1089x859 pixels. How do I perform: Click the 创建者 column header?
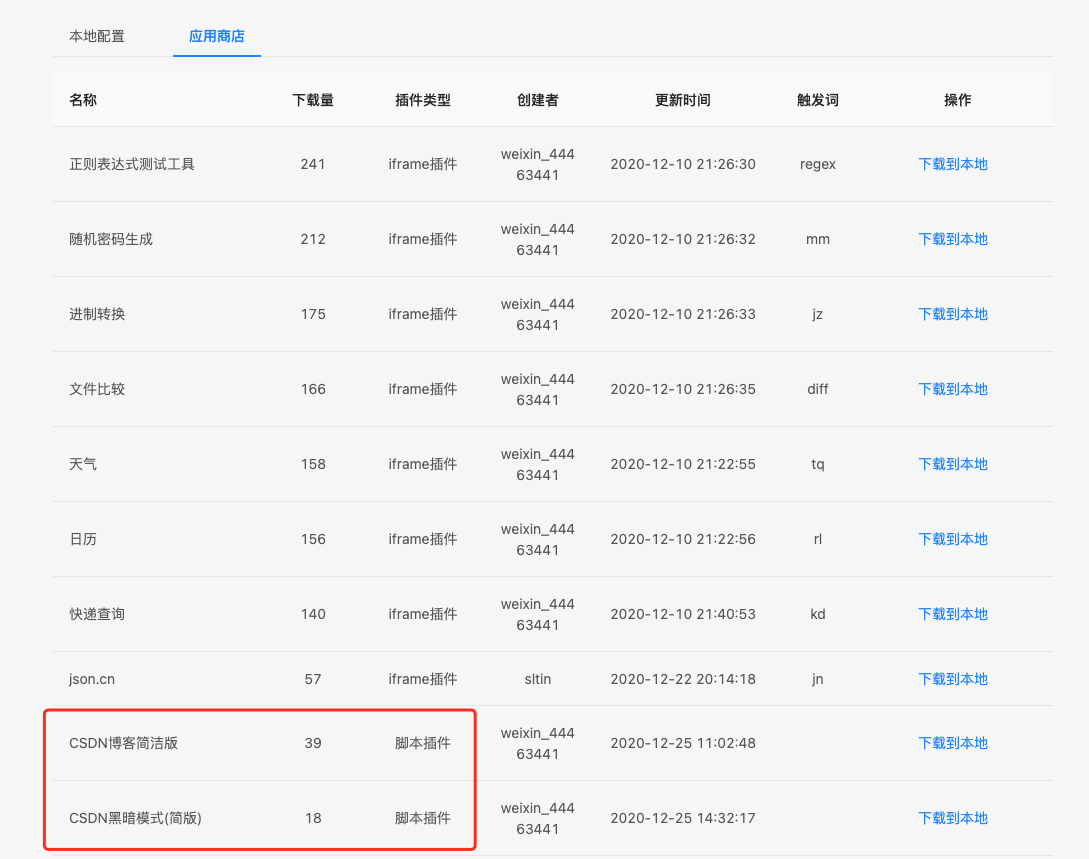click(x=538, y=100)
